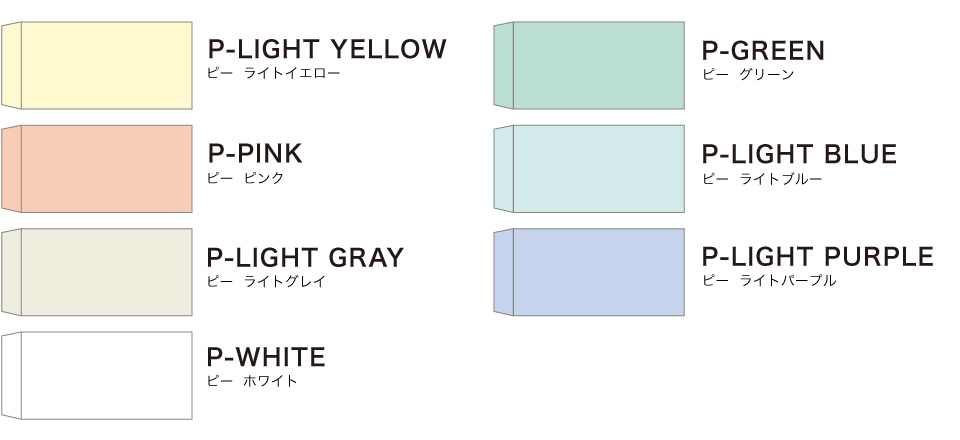Click the Japanese caption "ピー ライトパープル"
Viewport: 960px width, 440px height.
point(769,281)
